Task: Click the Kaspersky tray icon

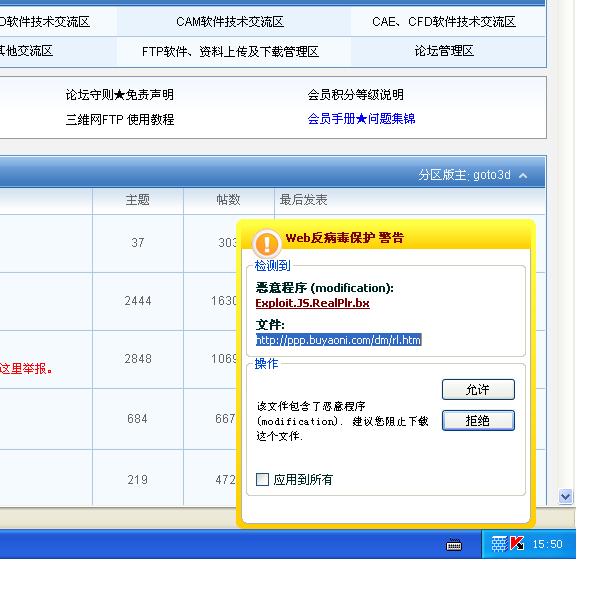Action: 517,543
